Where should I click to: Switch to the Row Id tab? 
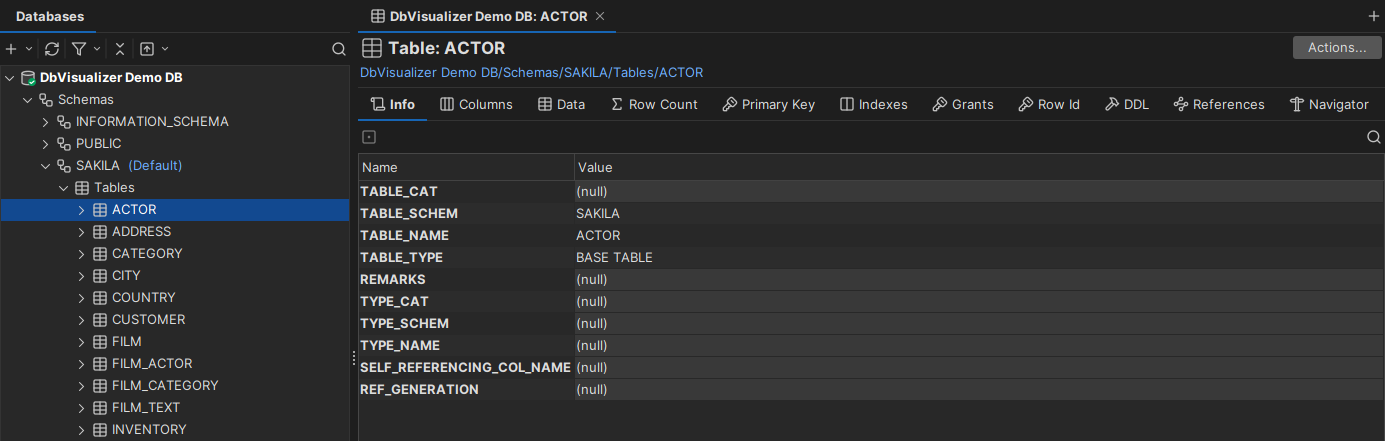(x=1049, y=104)
